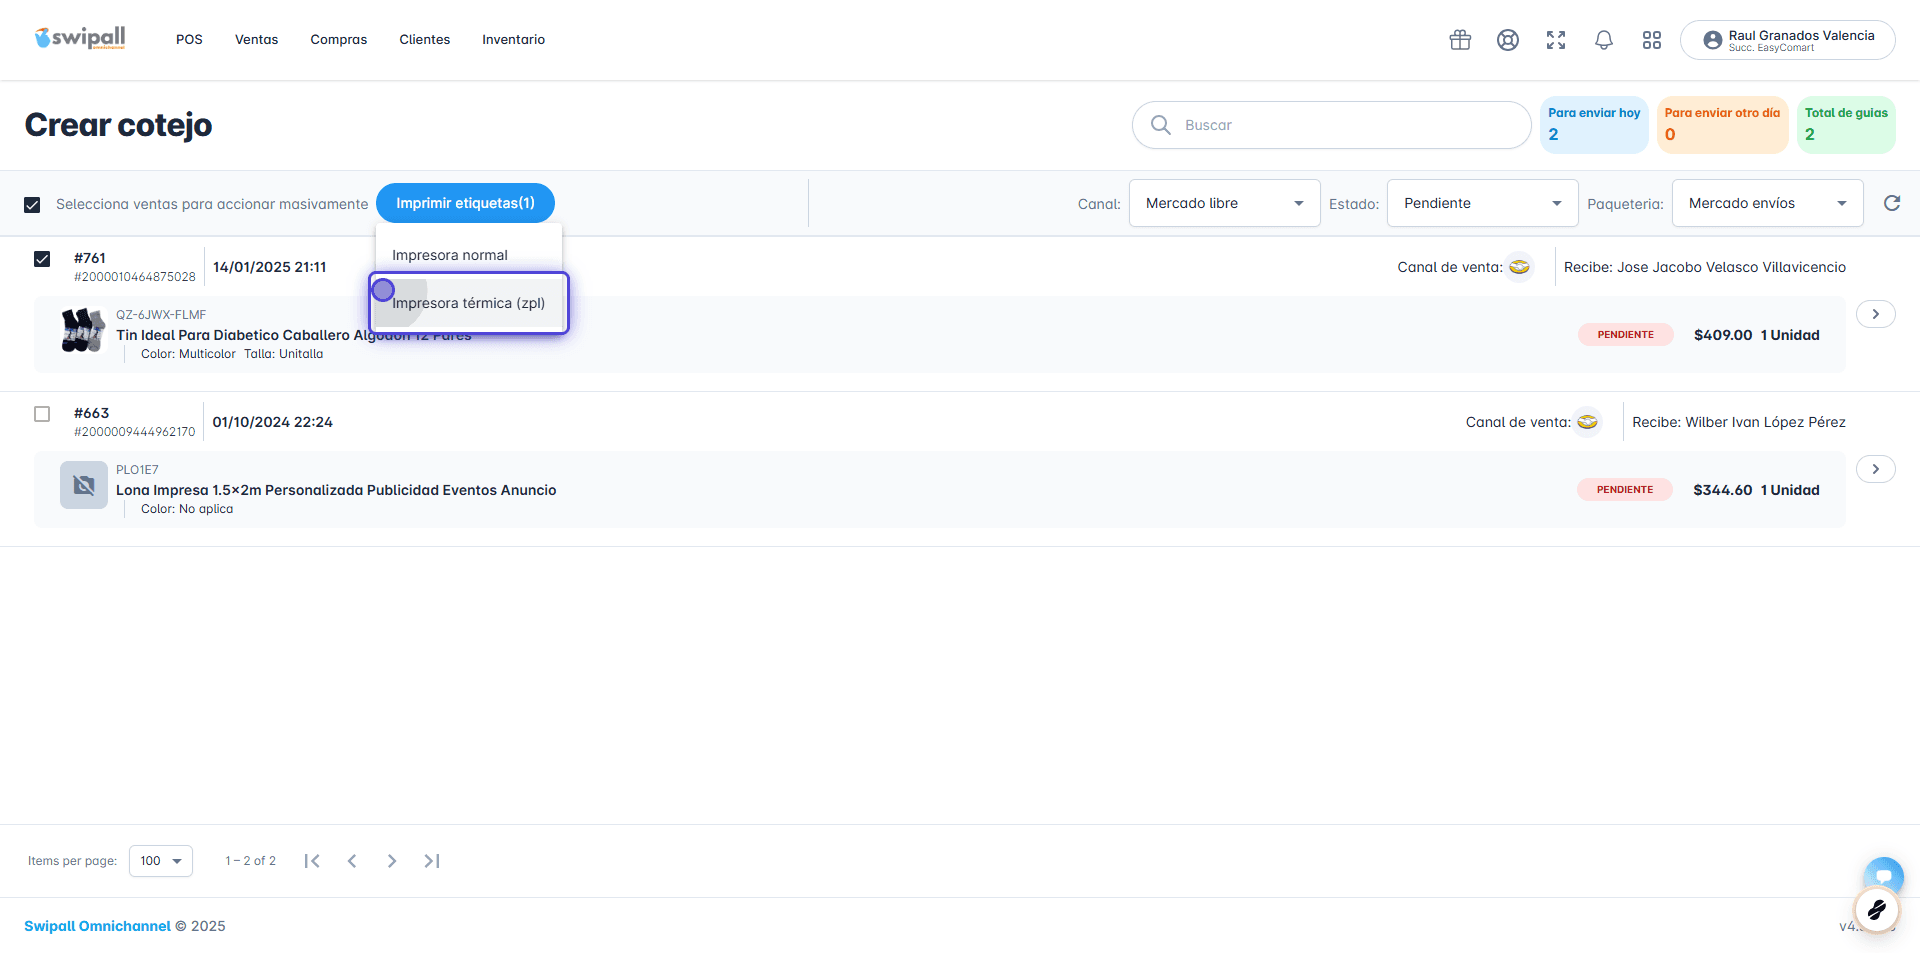Open the help lifebuoy icon
Screen dimensions: 1920x953
[1508, 40]
